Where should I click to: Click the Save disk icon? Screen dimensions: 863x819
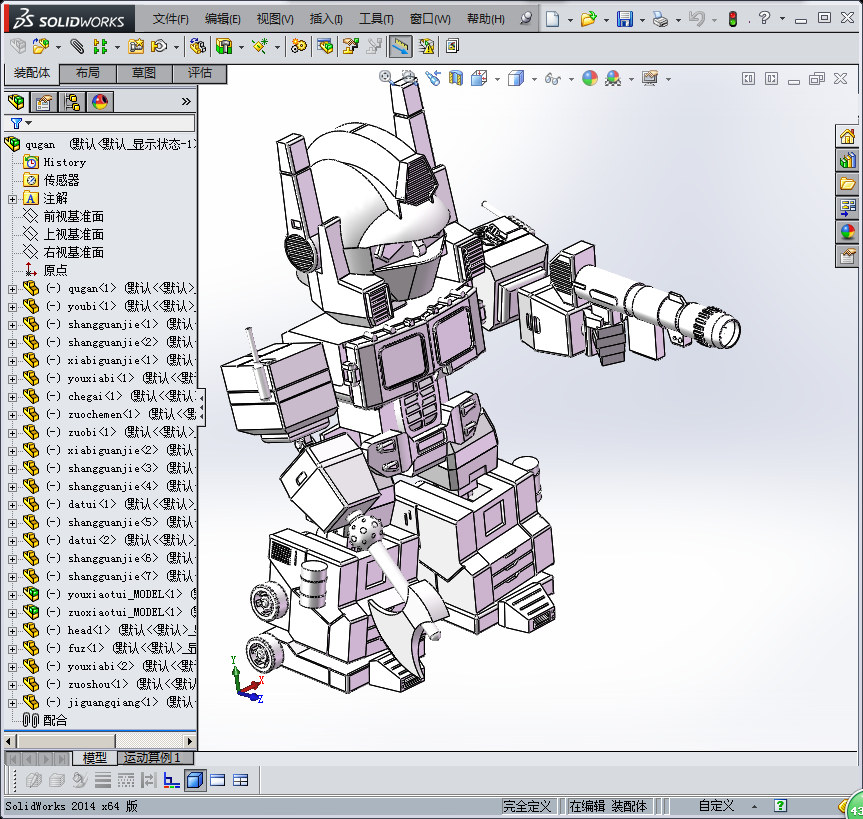tap(625, 19)
